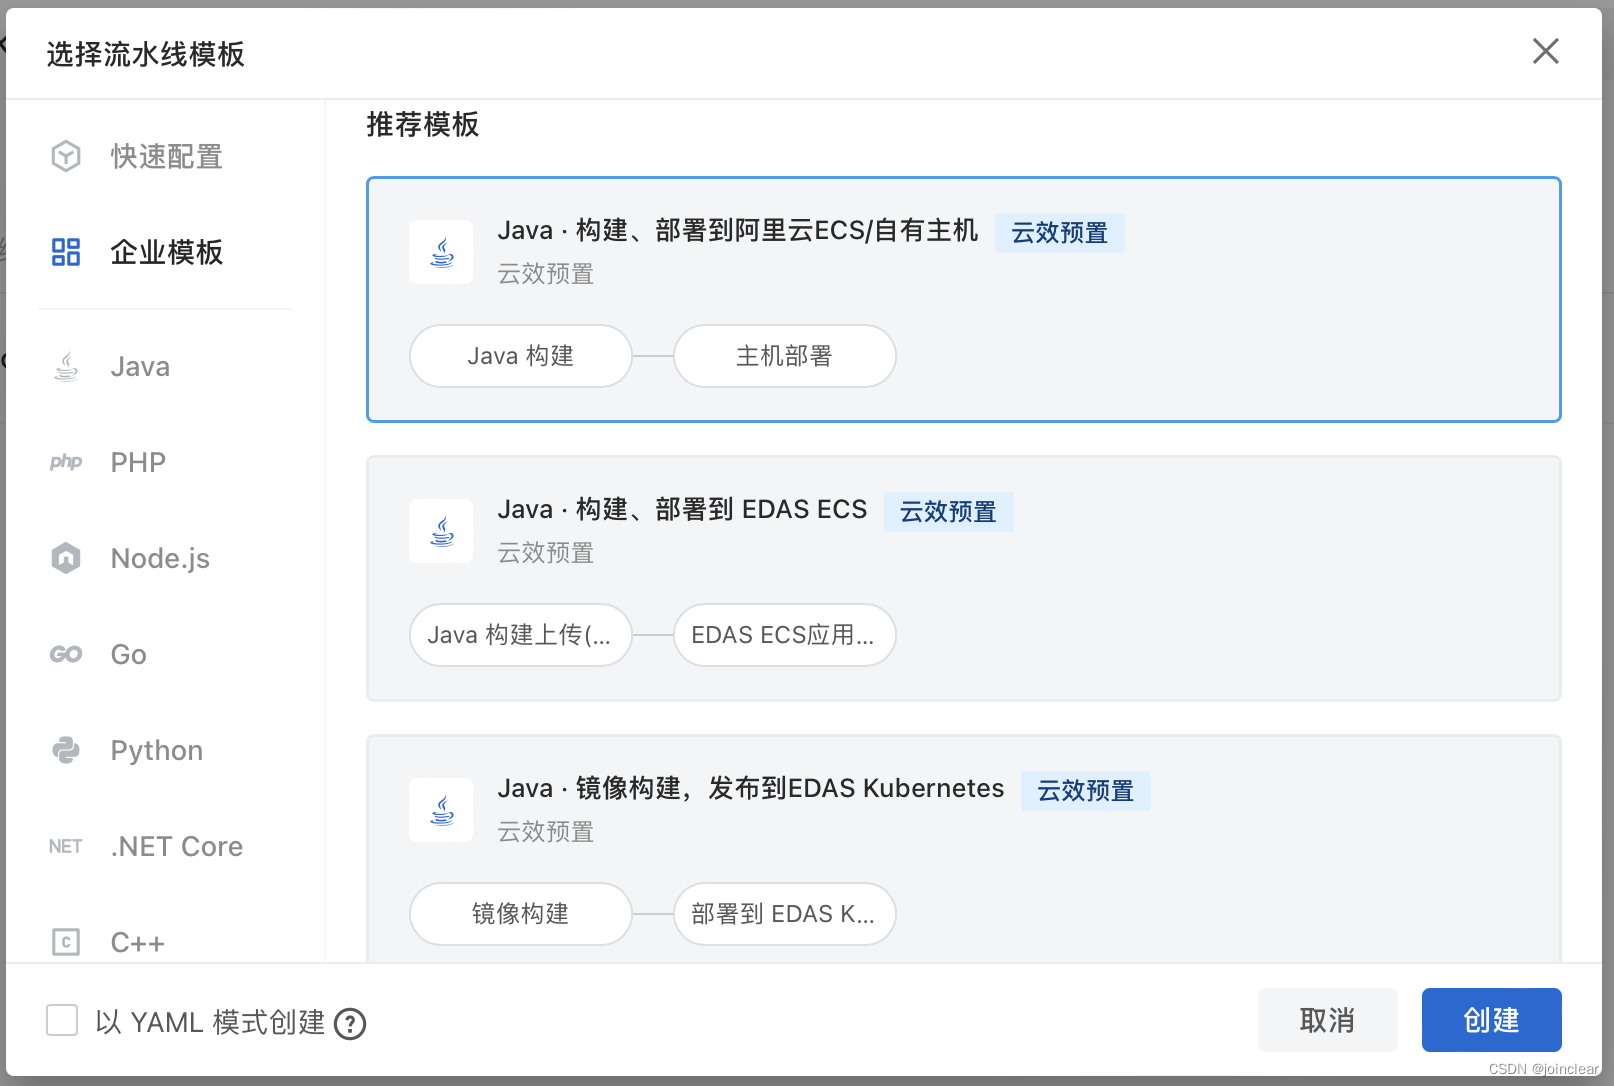1614x1086 pixels.
Task: Click the Java icon on ECS/自有主机 template card
Action: coord(441,252)
